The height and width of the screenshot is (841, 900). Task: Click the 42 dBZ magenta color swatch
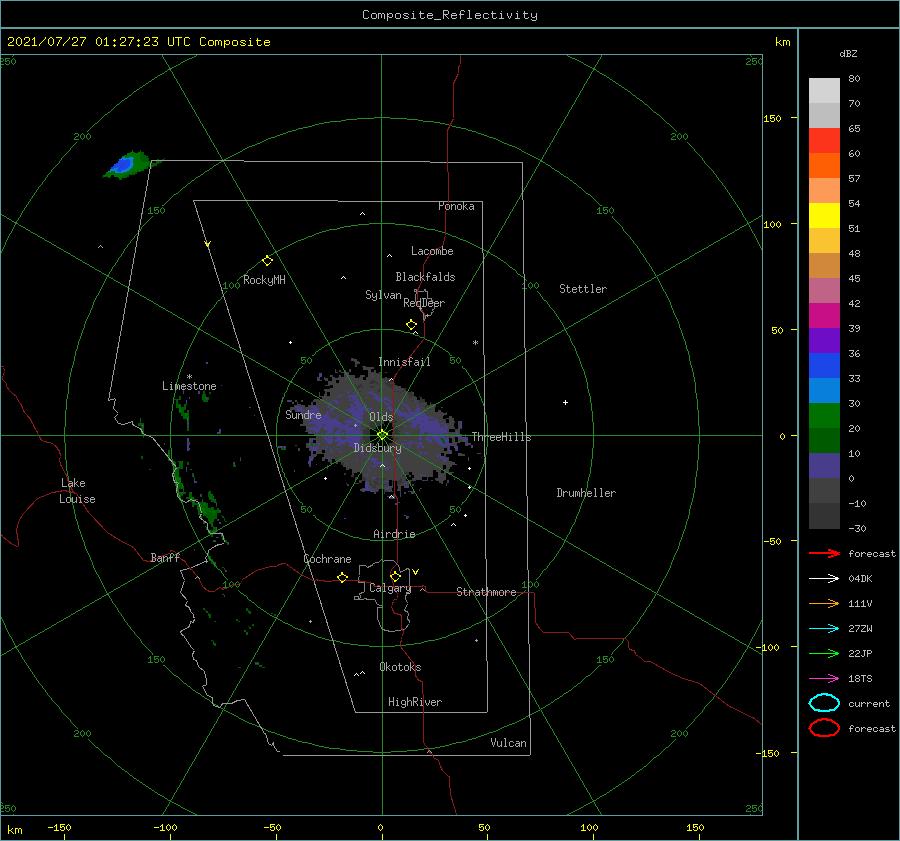coord(824,316)
